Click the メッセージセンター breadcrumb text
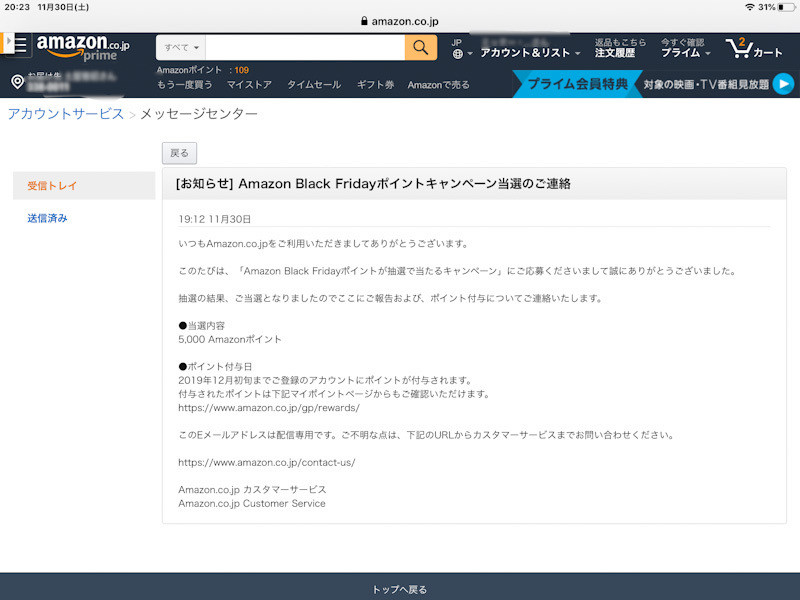The width and height of the screenshot is (800, 600). (199, 114)
